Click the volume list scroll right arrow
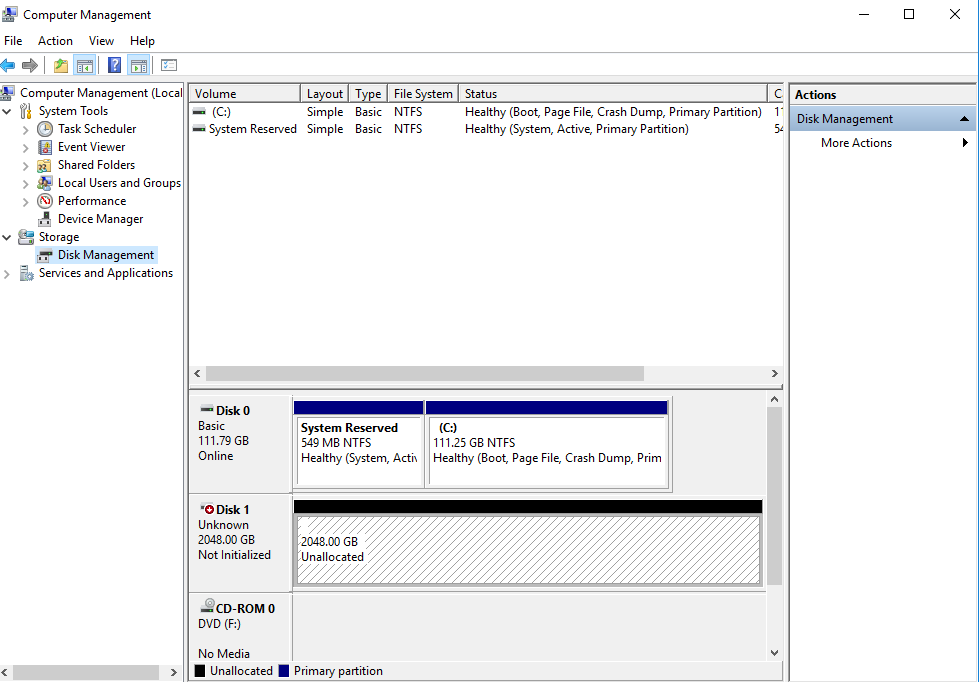The width and height of the screenshot is (979, 682). coord(774,373)
